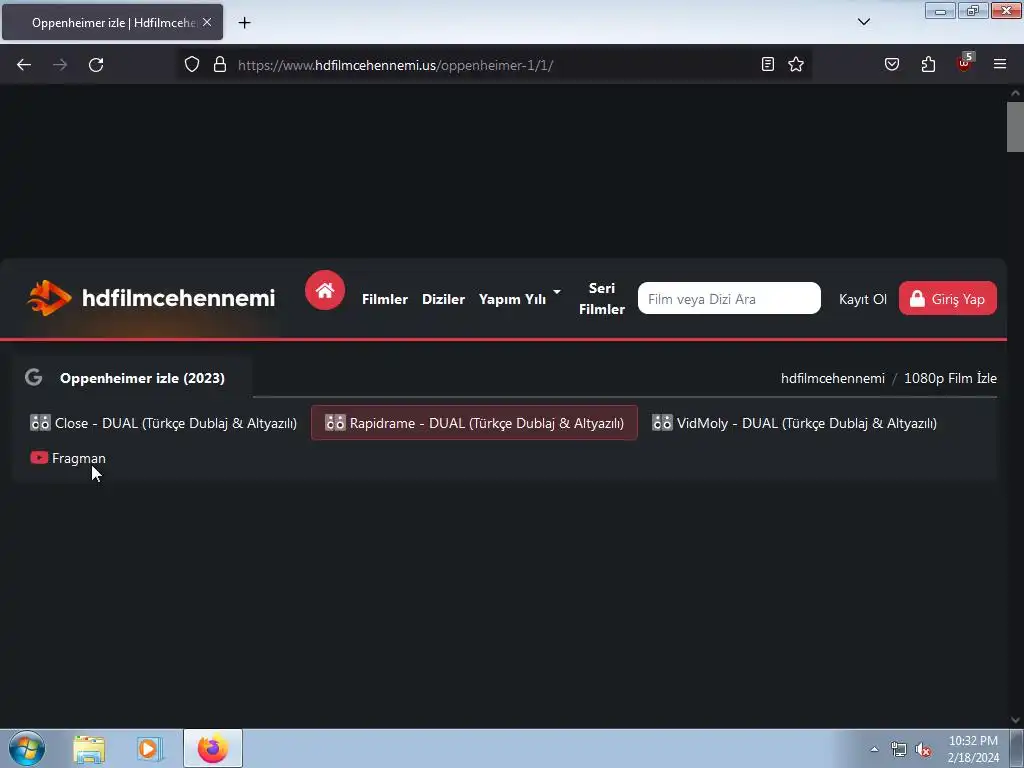This screenshot has width=1024, height=768.
Task: Open Seri Filmler menu
Action: coord(601,298)
